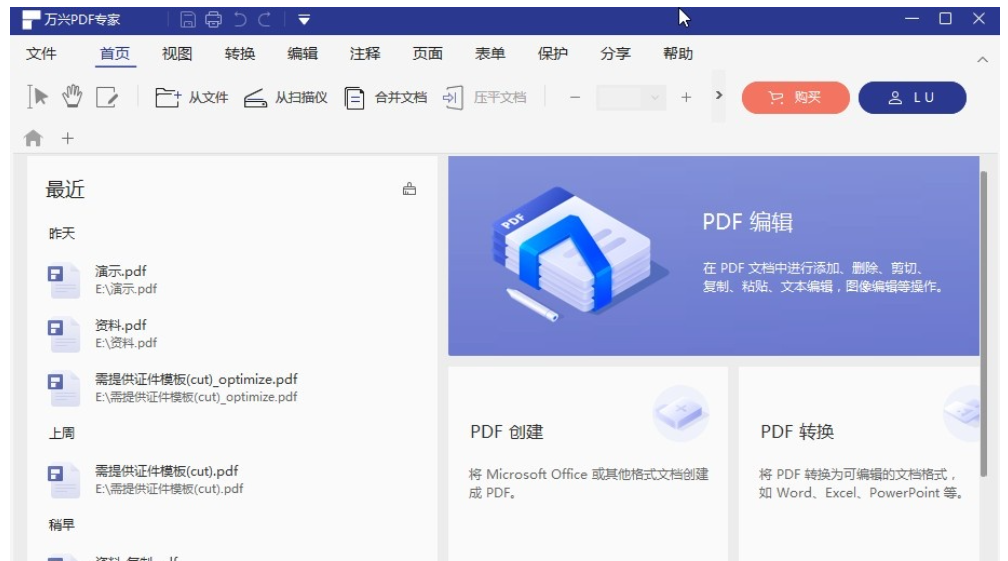Click the save icon in title bar
Screen dimensions: 1008x561
[188, 20]
